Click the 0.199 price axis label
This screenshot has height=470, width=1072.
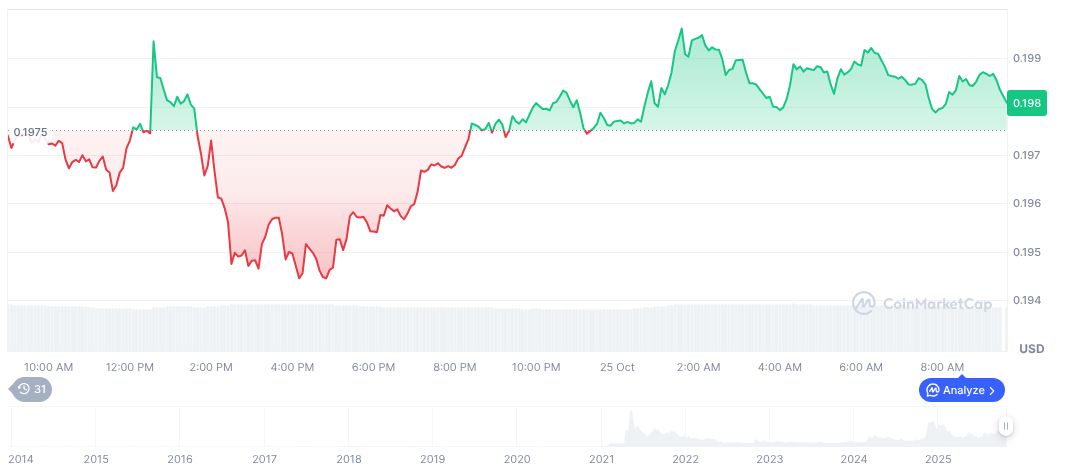pos(1026,58)
